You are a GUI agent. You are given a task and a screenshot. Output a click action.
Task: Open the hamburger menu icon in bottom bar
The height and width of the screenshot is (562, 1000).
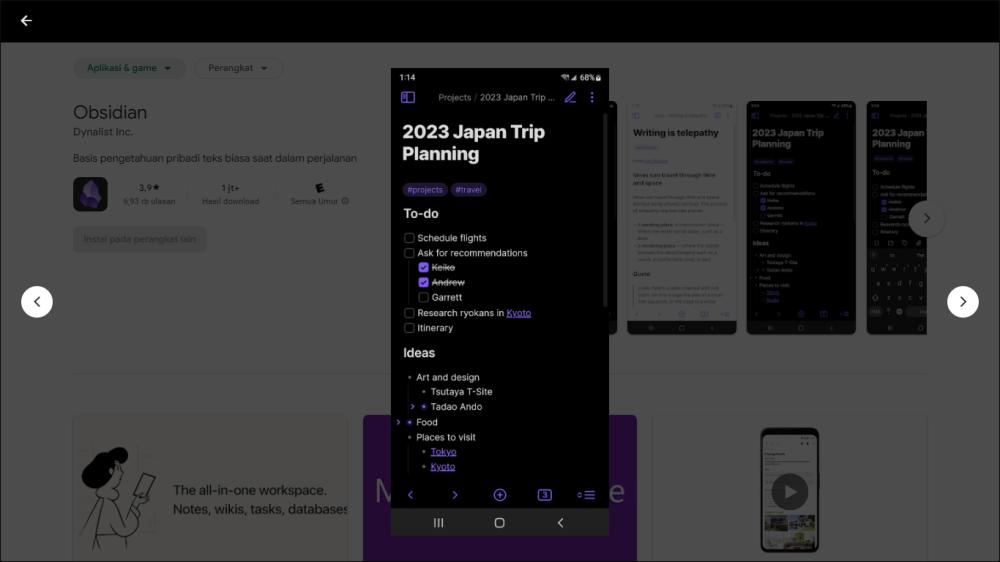(x=586, y=495)
